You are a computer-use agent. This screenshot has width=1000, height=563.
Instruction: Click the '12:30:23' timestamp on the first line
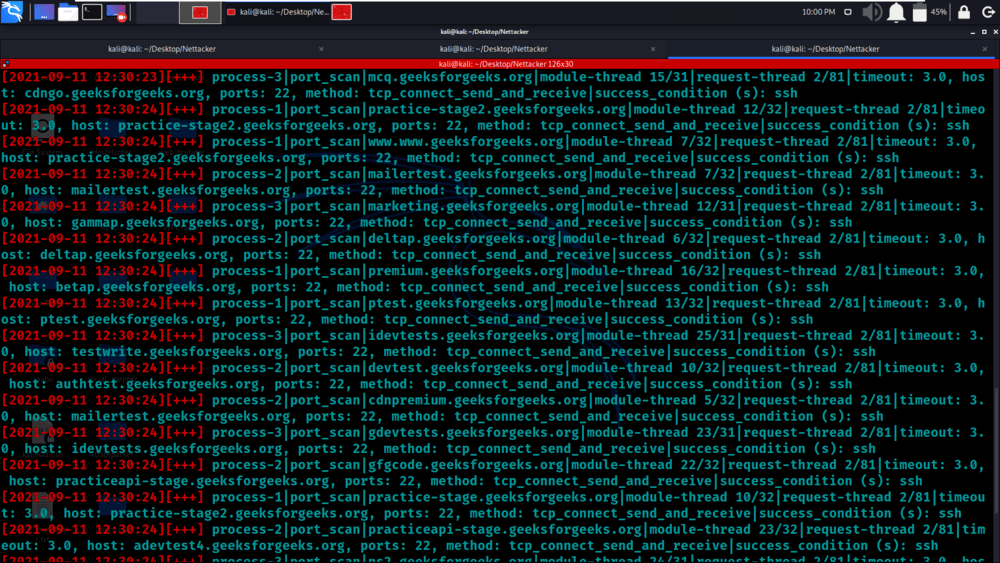coord(126,77)
